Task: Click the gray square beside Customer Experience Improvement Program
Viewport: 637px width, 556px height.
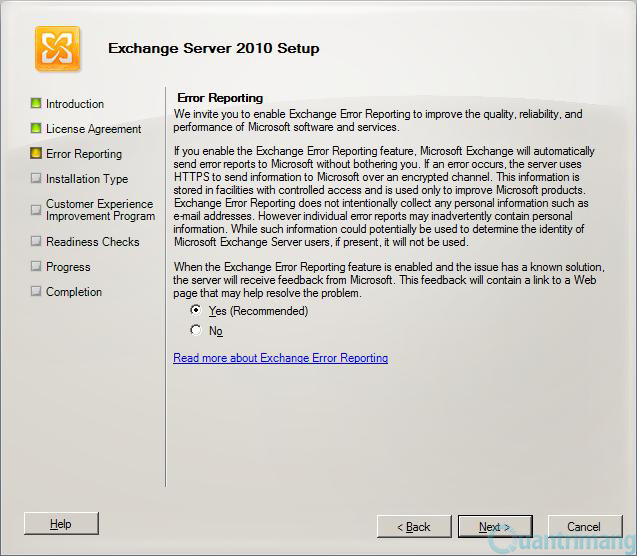Action: tap(36, 210)
